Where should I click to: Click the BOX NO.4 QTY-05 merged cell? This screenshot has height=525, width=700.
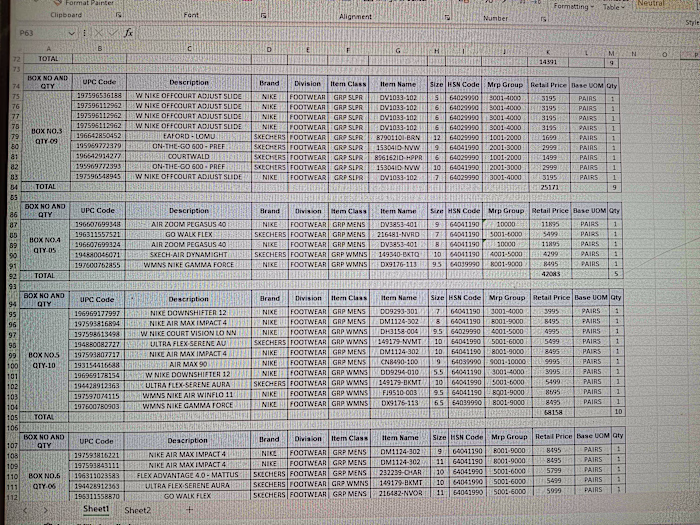click(x=45, y=245)
